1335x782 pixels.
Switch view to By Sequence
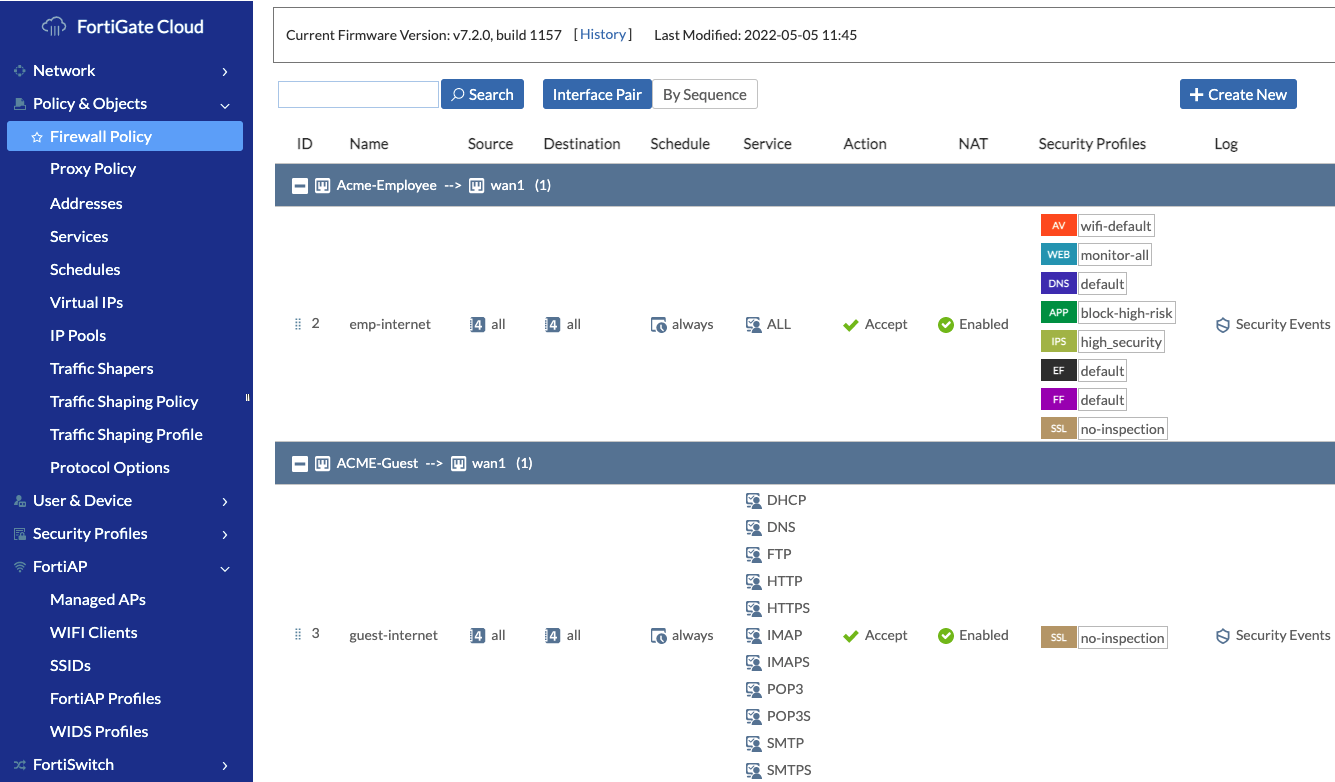coord(705,94)
